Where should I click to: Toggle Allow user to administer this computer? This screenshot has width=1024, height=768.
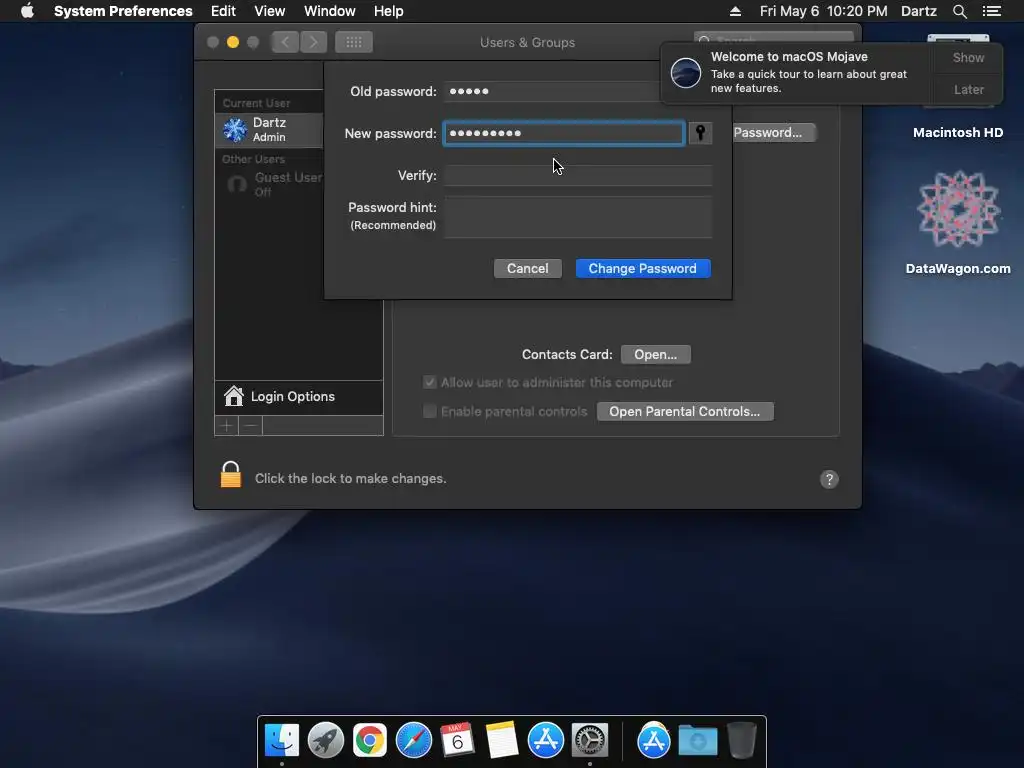tap(430, 383)
